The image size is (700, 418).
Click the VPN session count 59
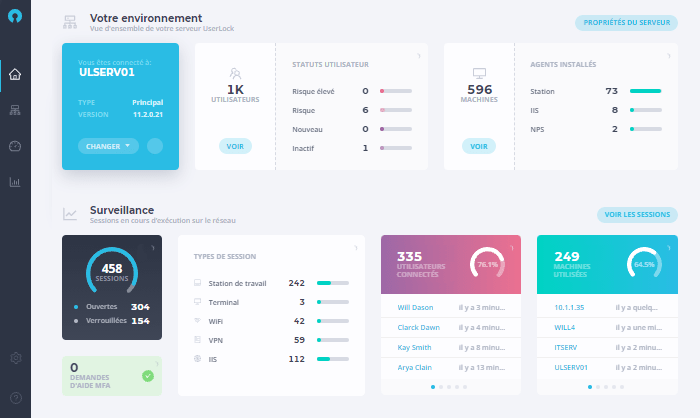[x=299, y=340]
